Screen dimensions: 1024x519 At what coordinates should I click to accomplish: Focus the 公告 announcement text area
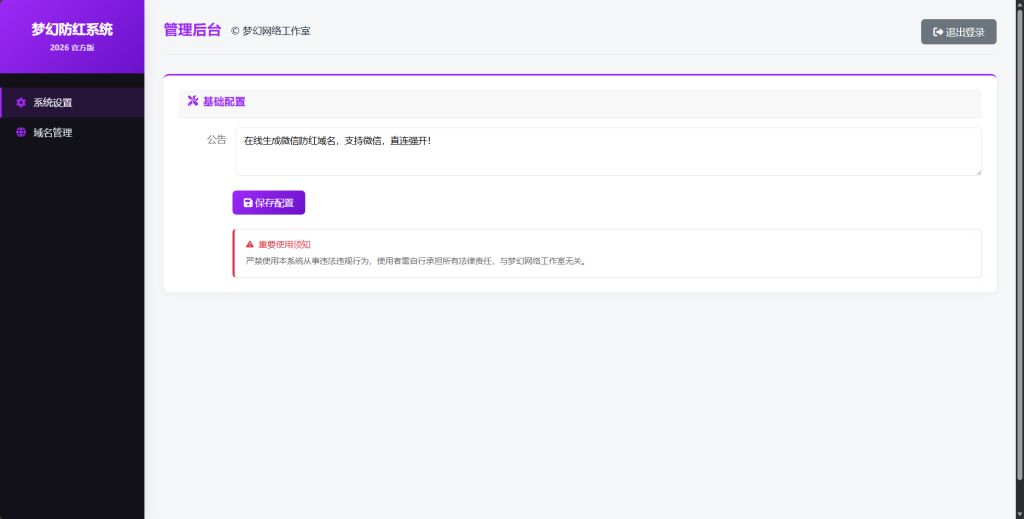pos(608,152)
